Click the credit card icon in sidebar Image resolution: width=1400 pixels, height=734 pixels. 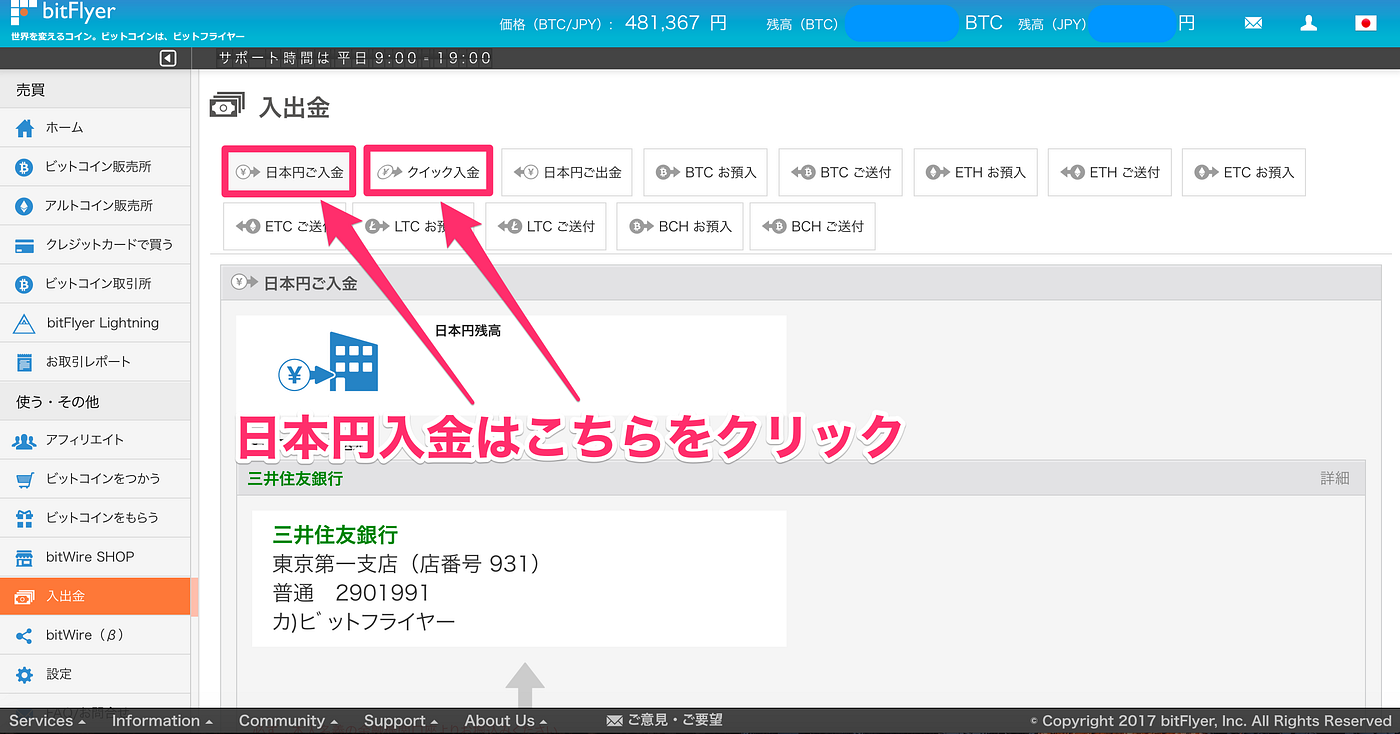click(25, 245)
